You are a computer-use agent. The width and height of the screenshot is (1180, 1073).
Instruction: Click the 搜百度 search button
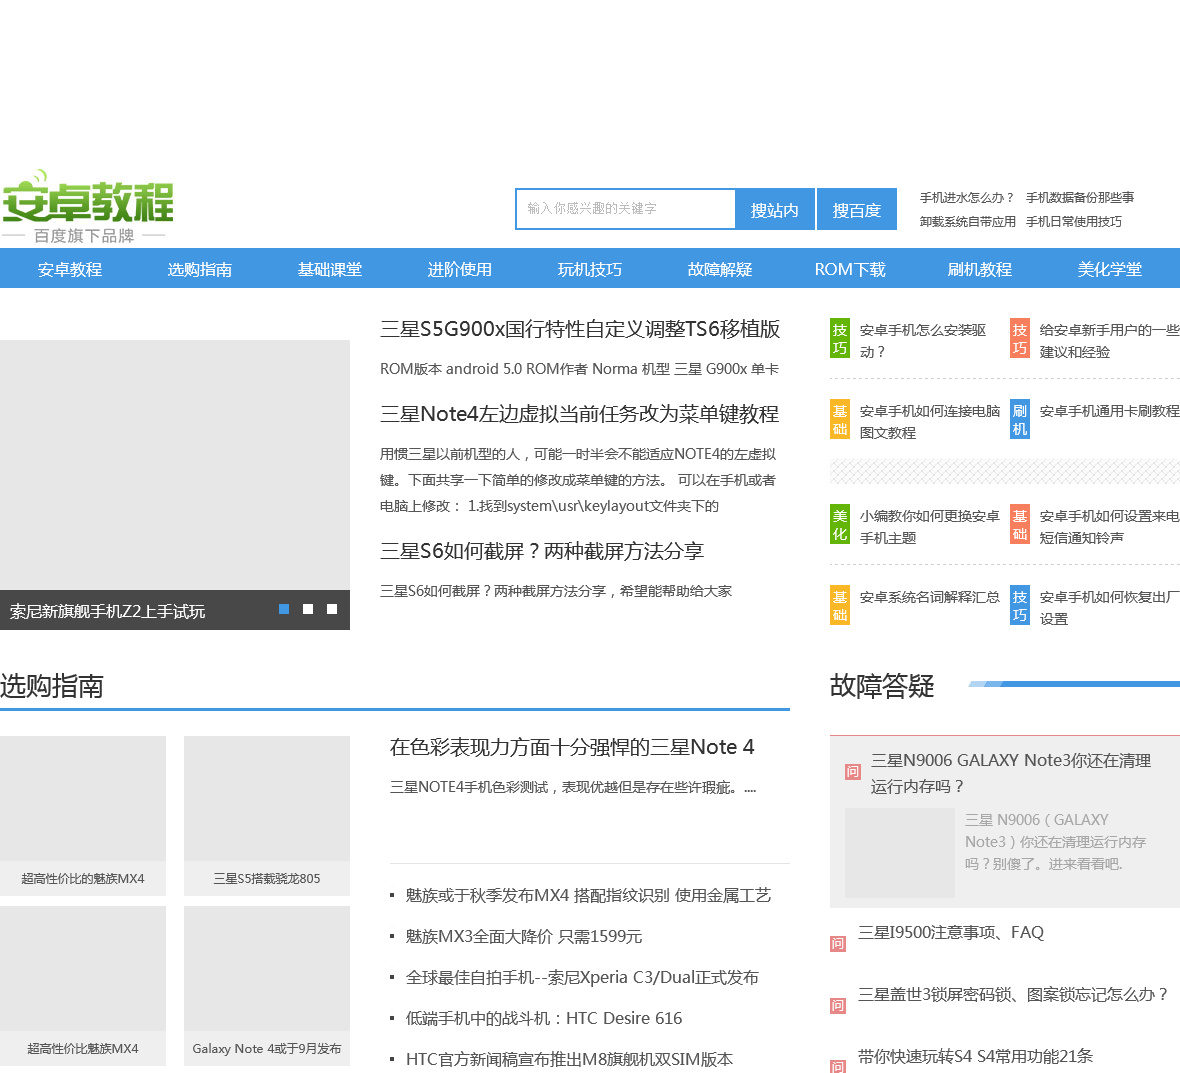(x=856, y=209)
